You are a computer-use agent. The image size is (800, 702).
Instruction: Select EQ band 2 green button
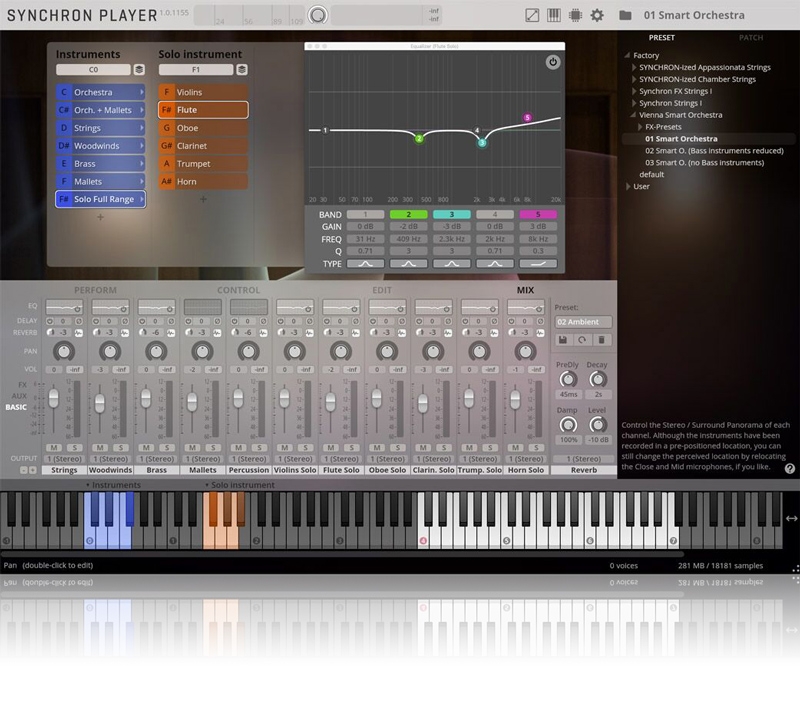click(409, 214)
